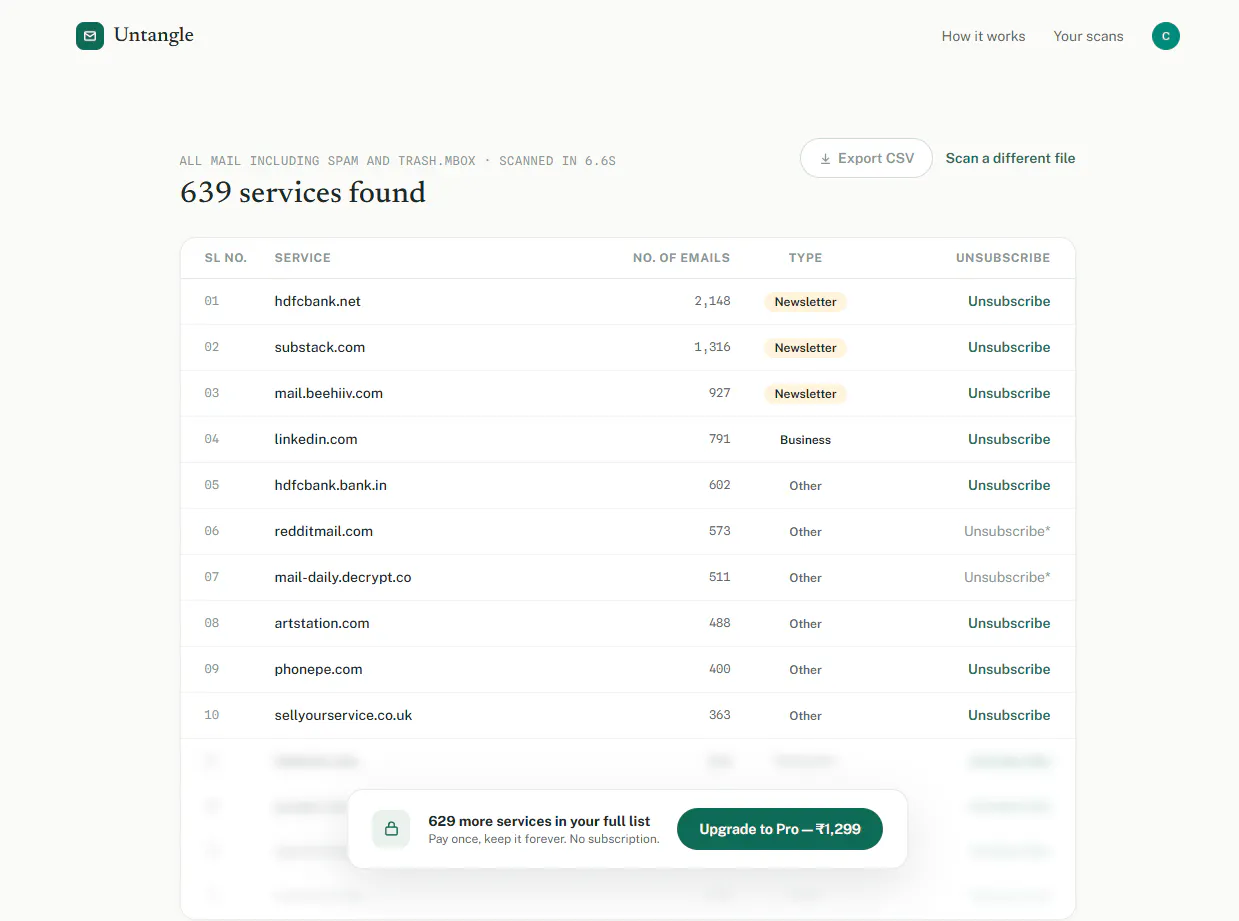
Task: Click the email count 602
Action: pos(719,485)
